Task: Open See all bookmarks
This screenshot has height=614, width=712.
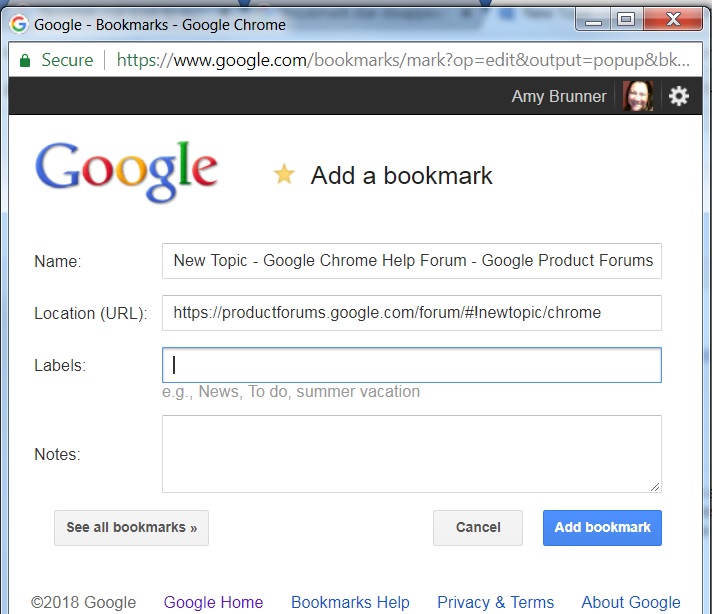Action: click(131, 528)
